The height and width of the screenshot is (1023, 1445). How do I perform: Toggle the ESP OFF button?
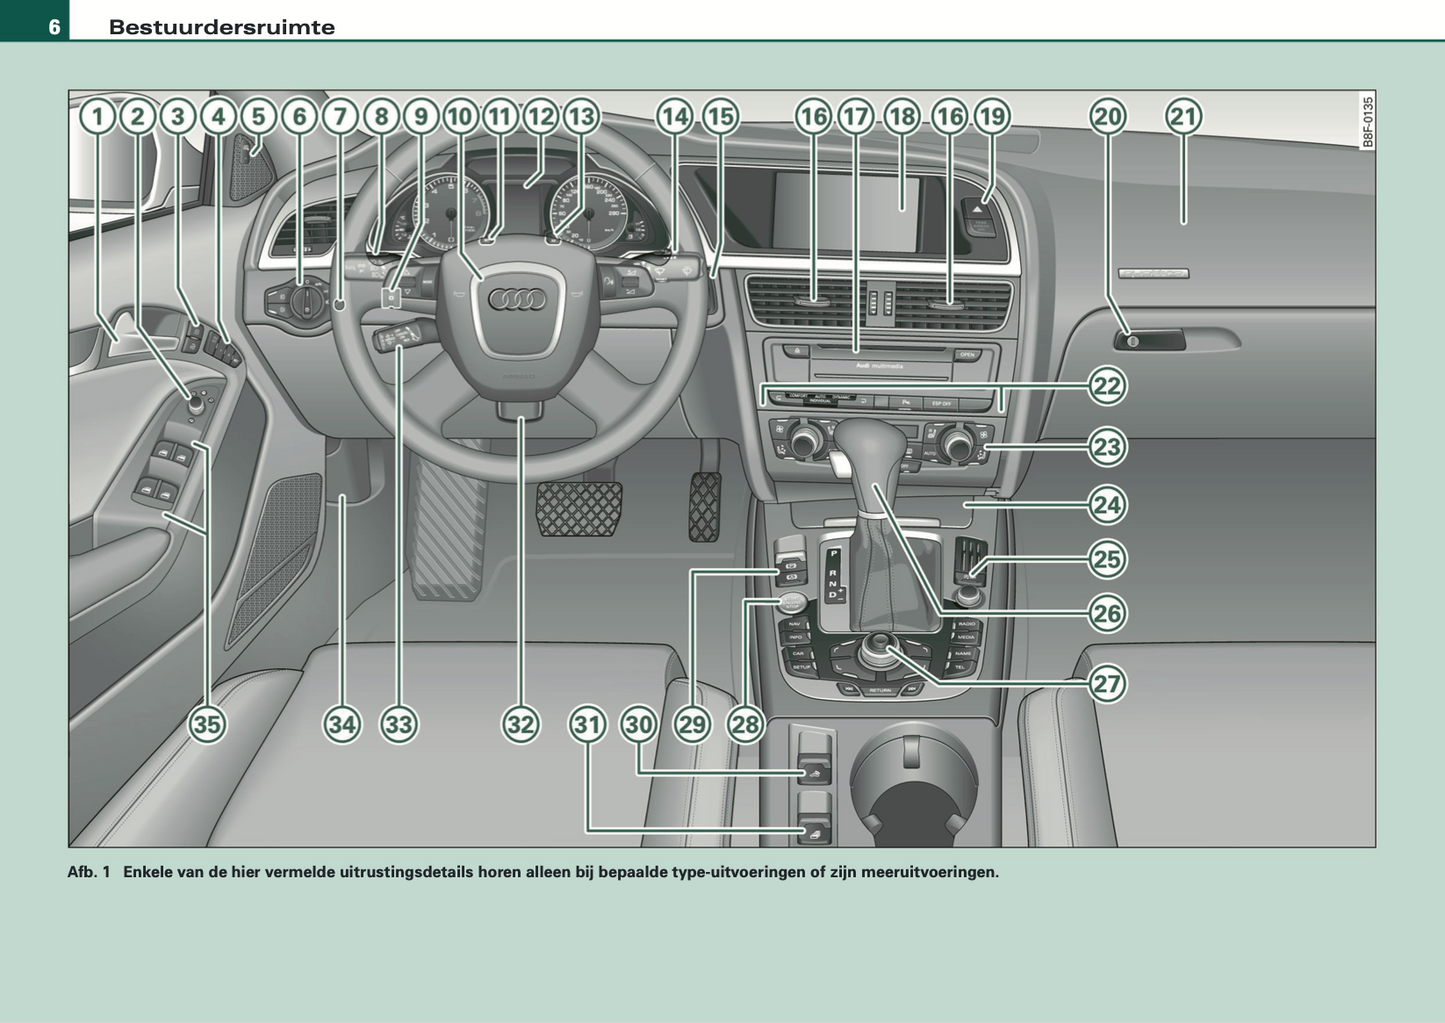pos(941,404)
